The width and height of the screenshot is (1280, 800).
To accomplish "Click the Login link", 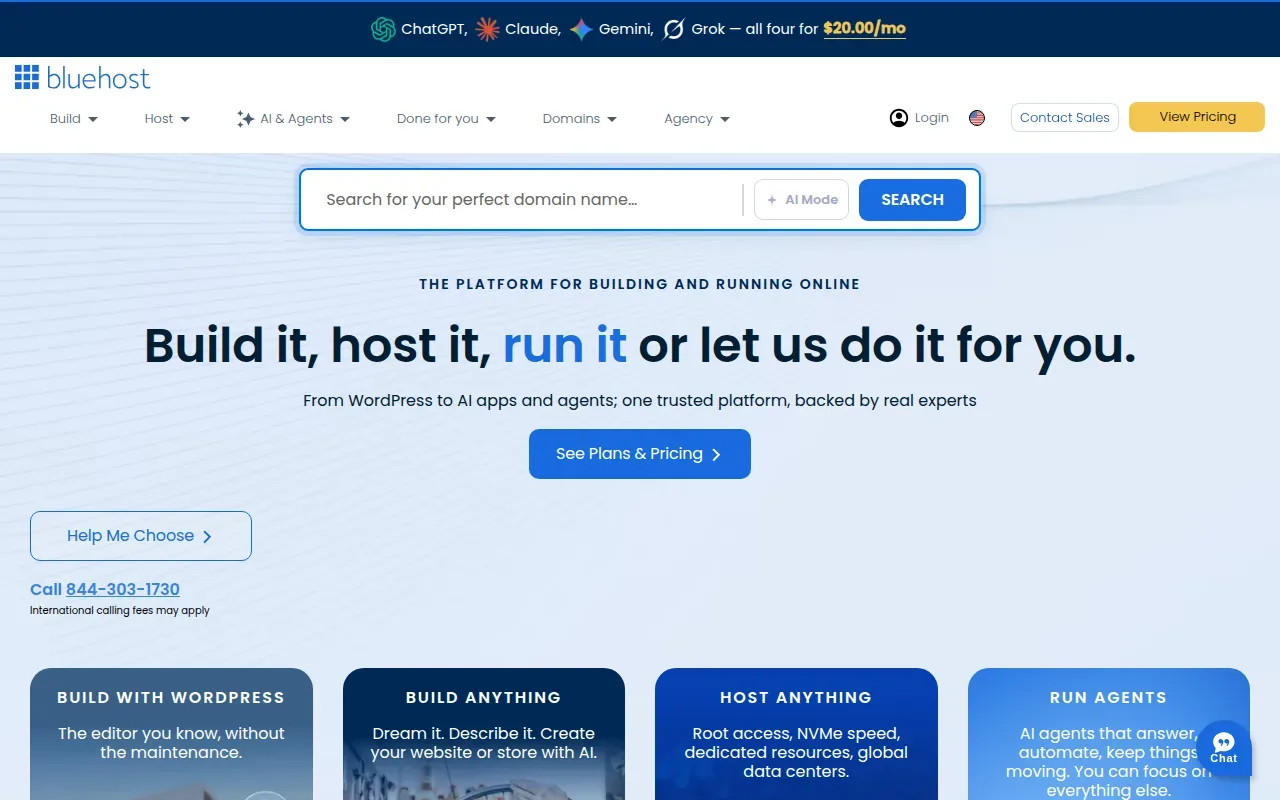I will [x=931, y=118].
